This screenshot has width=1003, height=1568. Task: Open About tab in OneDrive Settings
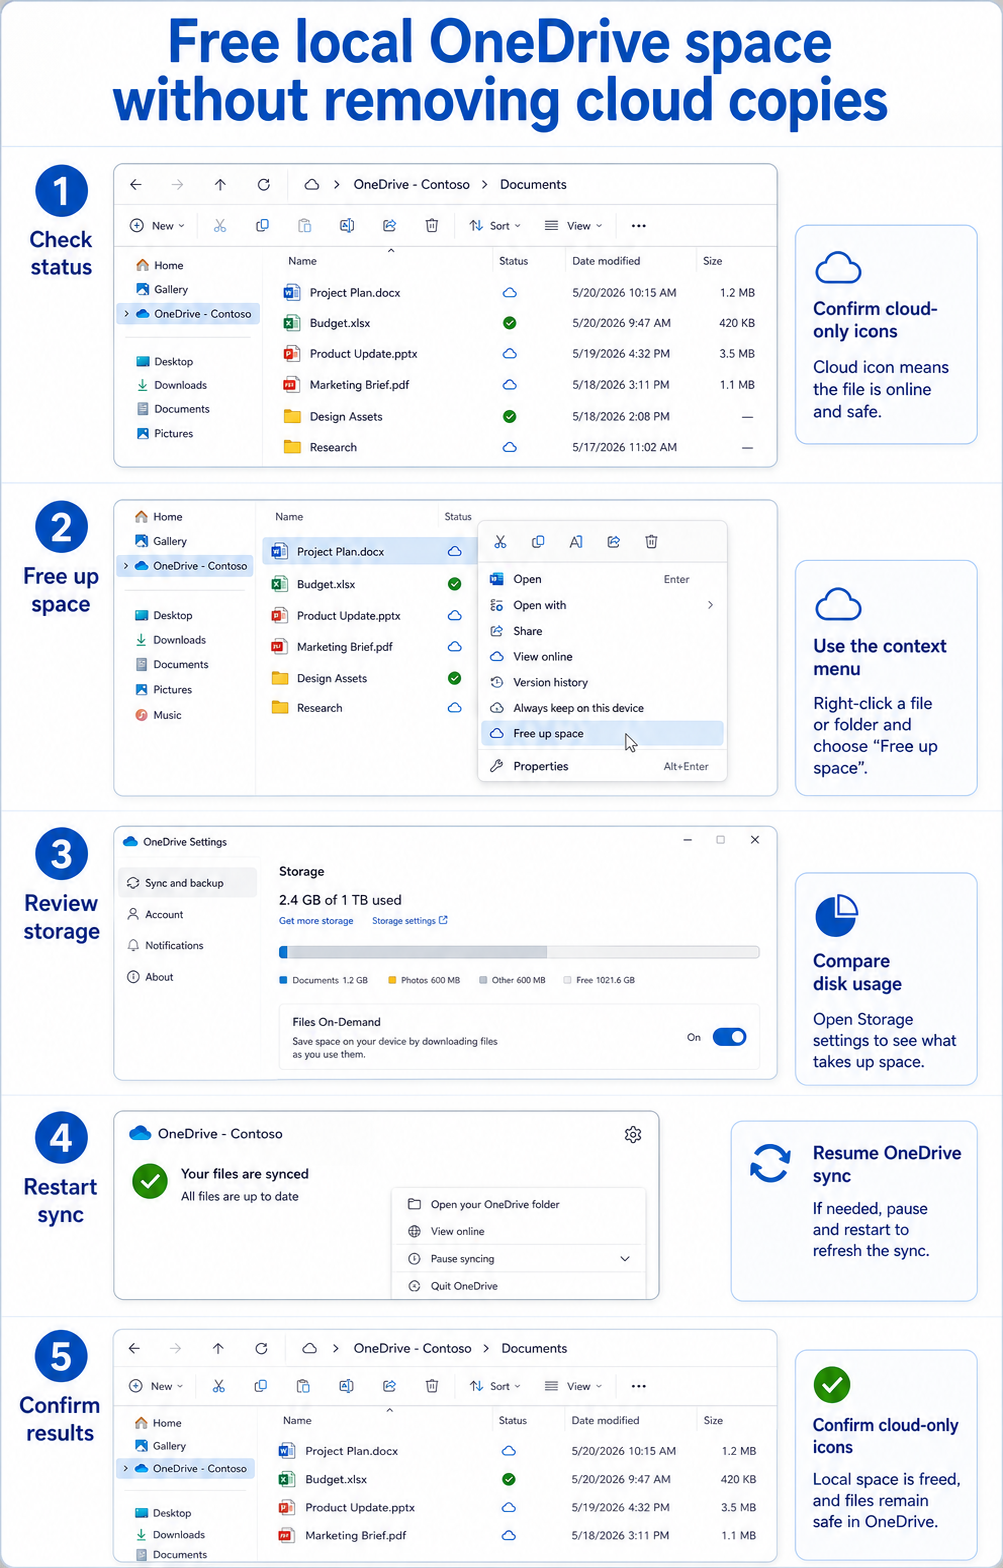tap(186, 977)
